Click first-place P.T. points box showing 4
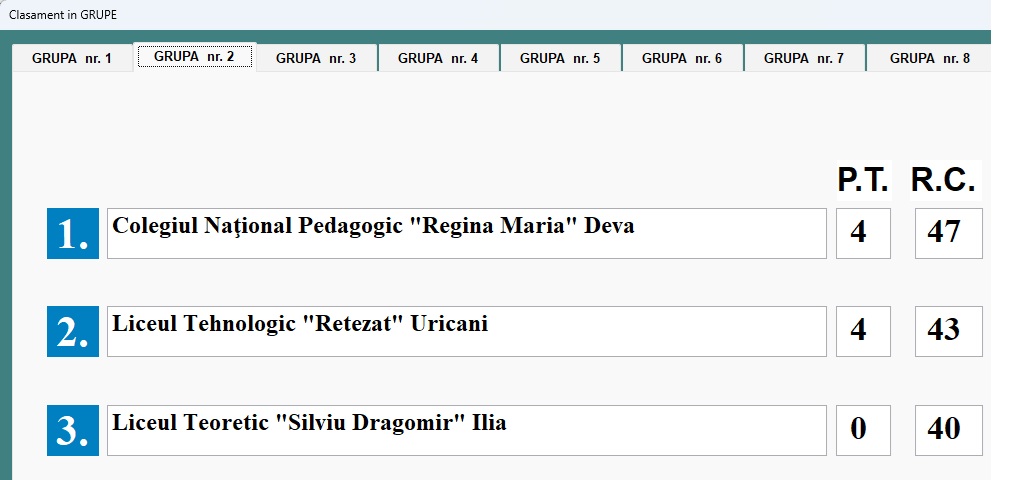 point(863,233)
